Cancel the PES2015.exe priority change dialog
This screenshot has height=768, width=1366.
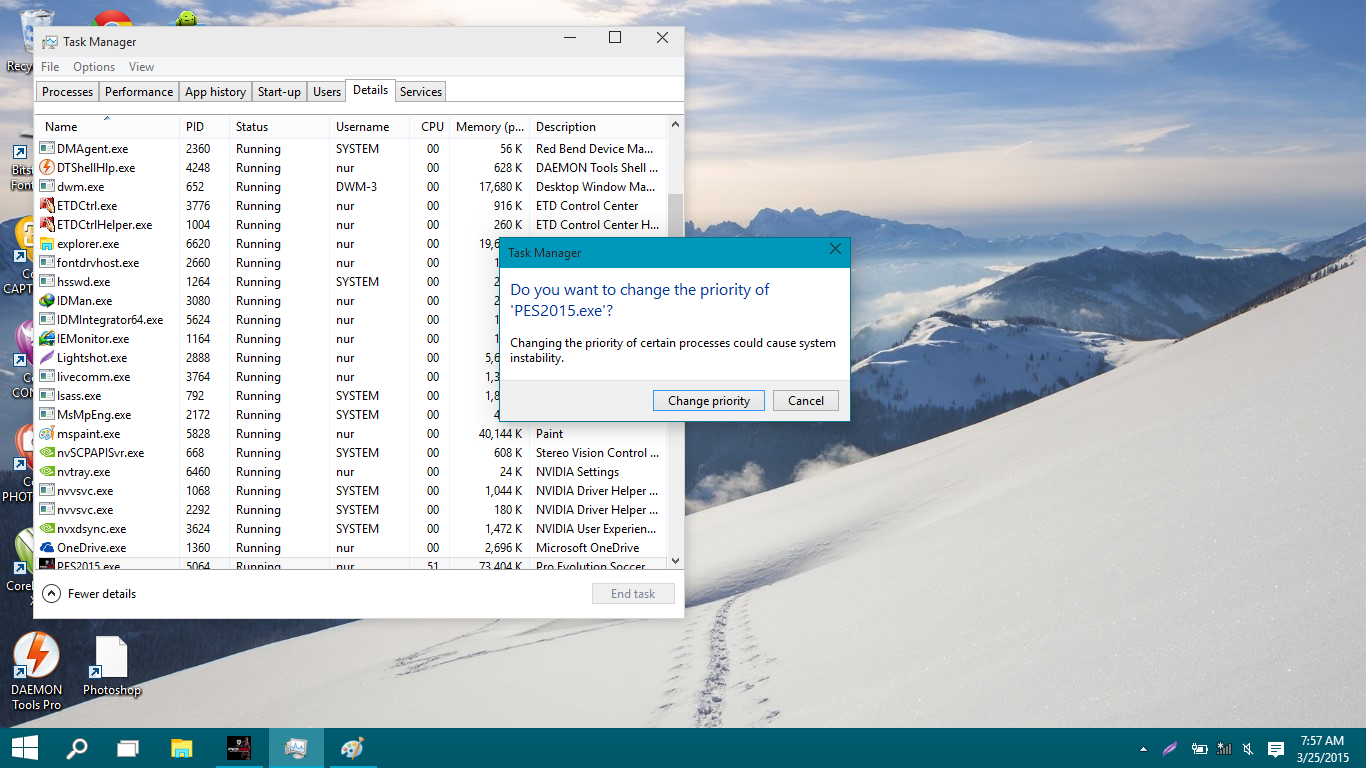tap(805, 400)
